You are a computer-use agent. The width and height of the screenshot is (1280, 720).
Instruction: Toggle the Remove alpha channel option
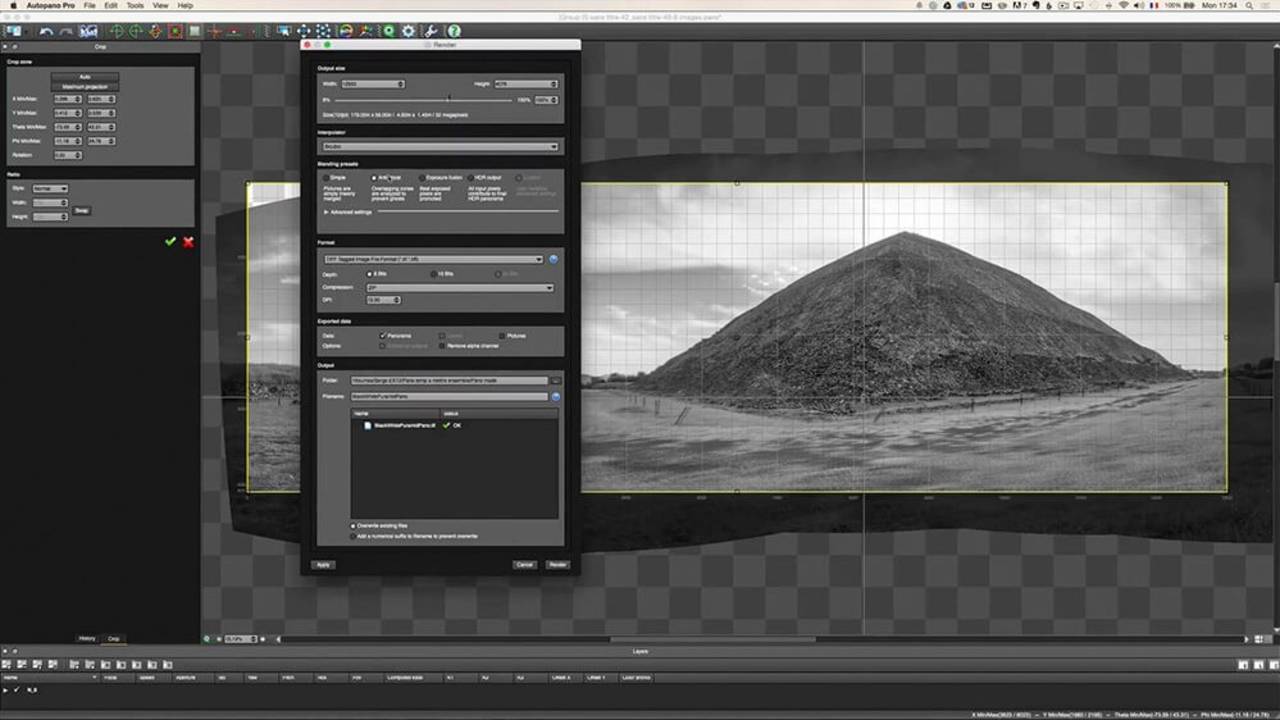tap(442, 346)
